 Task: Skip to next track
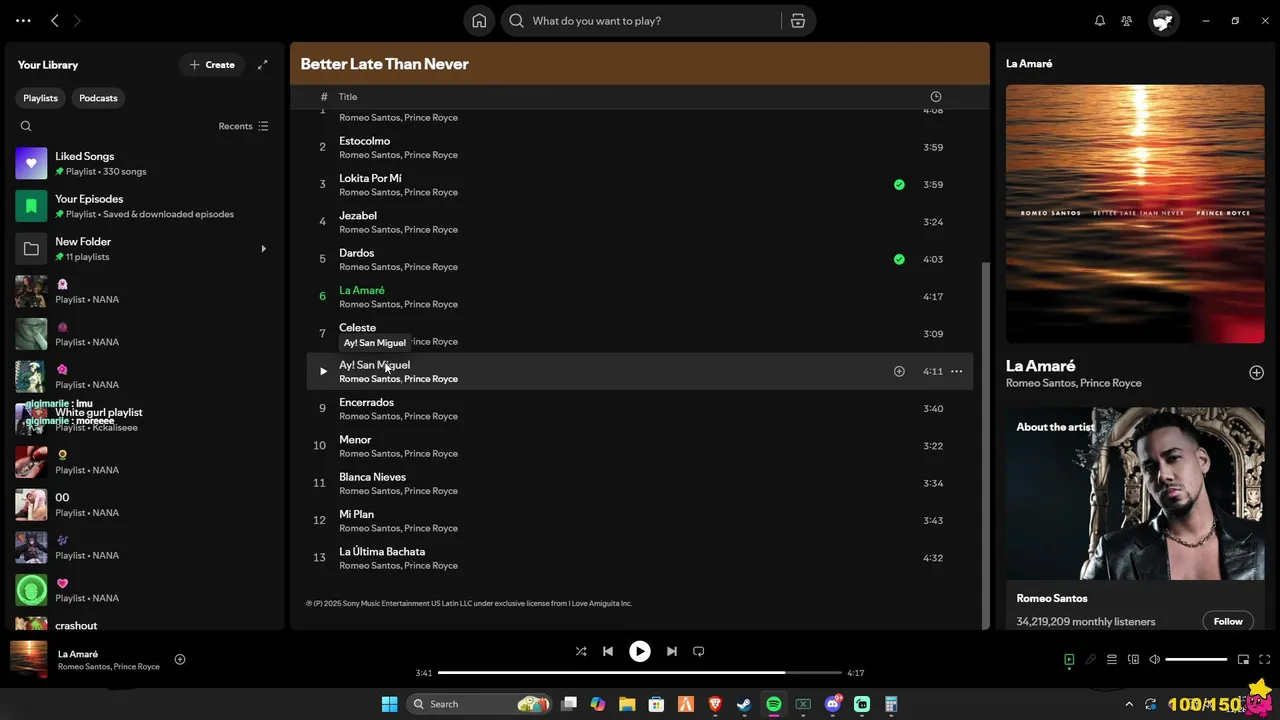point(672,651)
